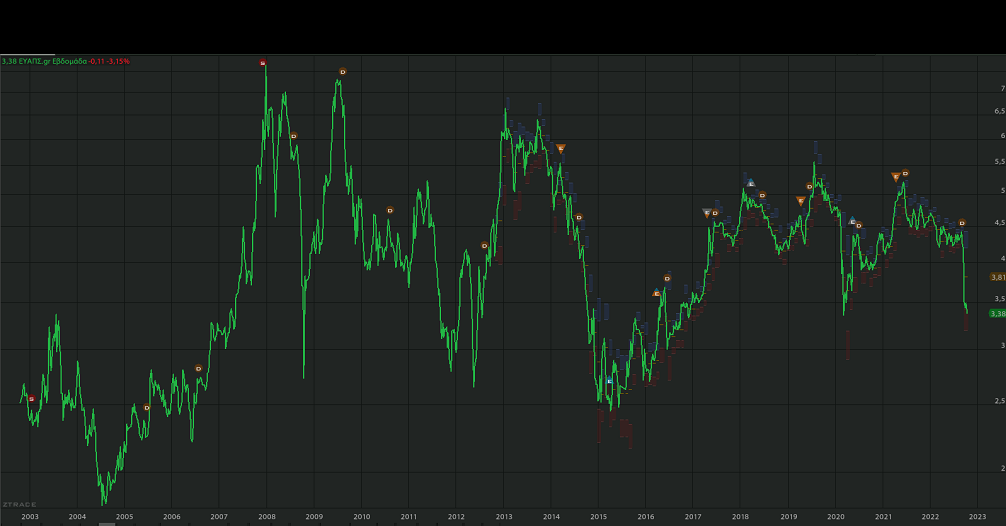Screen dimensions: 1006x526
Task: Click the 4,5 price axis label
Action: pyautogui.click(x=1000, y=223)
